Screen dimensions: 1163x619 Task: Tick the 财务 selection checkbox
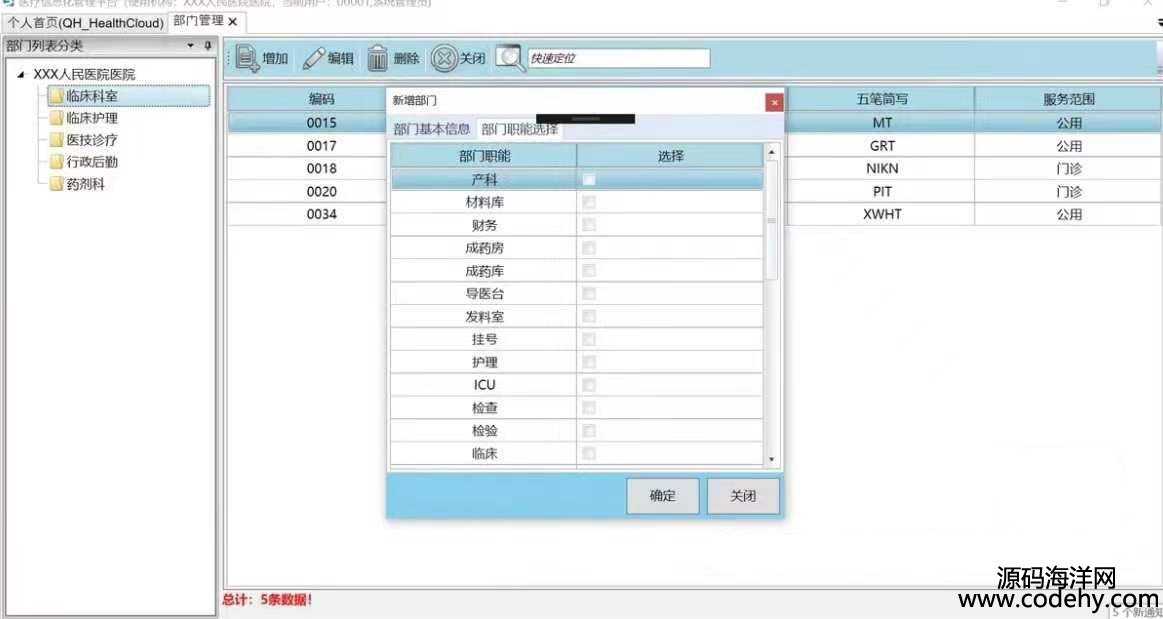pos(589,226)
